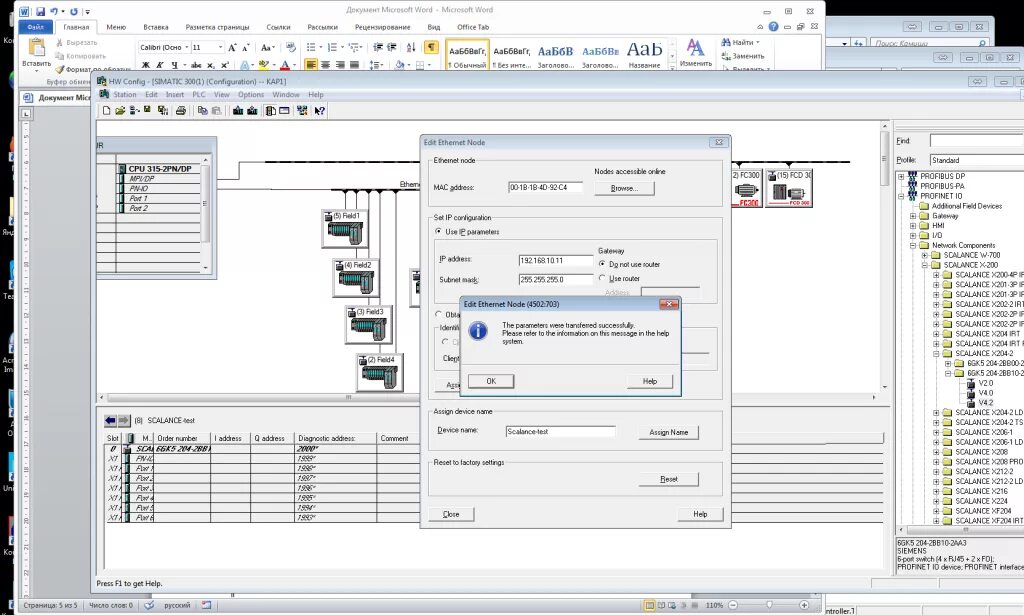Select the Additional Field Devices catalog folder
The height and width of the screenshot is (615, 1024).
[967, 206]
